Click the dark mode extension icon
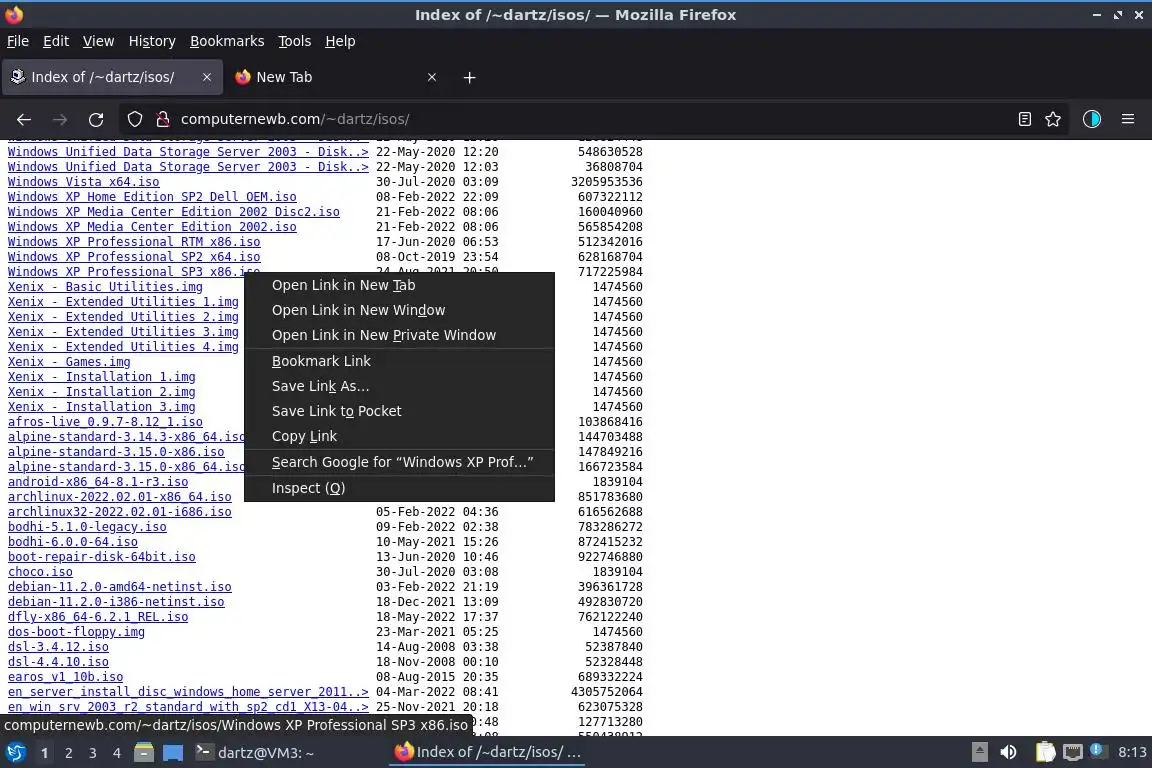The image size is (1152, 768). 1092,119
